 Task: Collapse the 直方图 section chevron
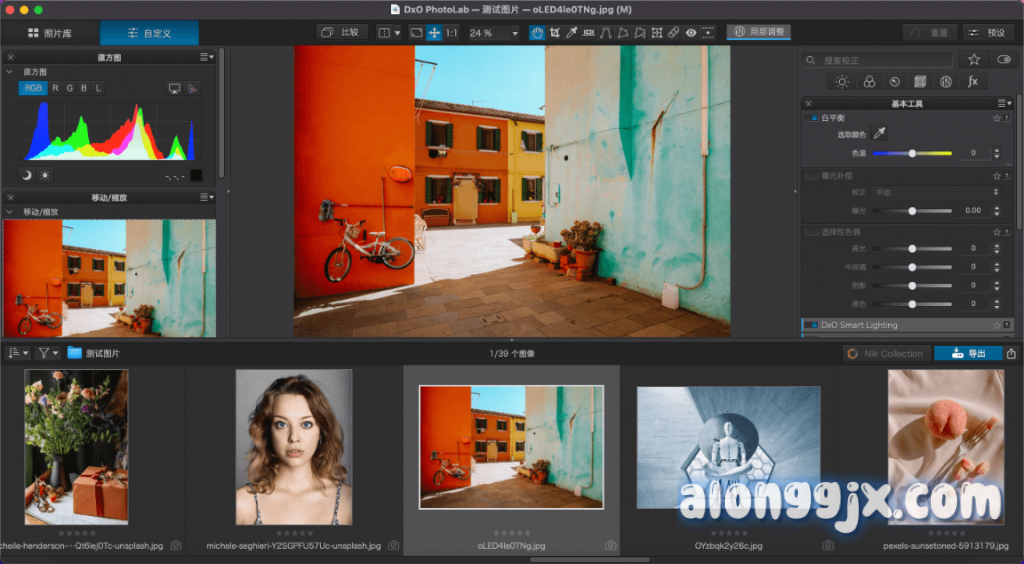(10, 72)
